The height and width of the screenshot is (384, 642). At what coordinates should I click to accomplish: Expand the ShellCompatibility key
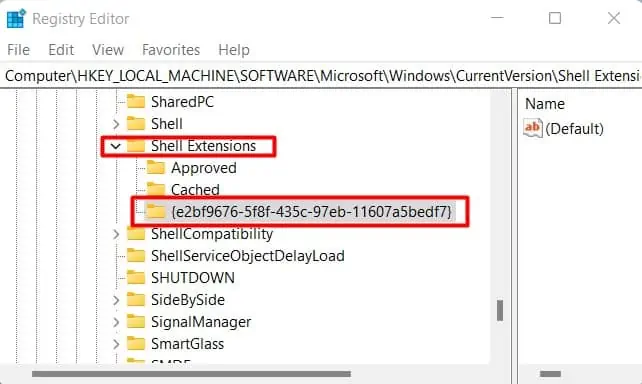point(116,234)
